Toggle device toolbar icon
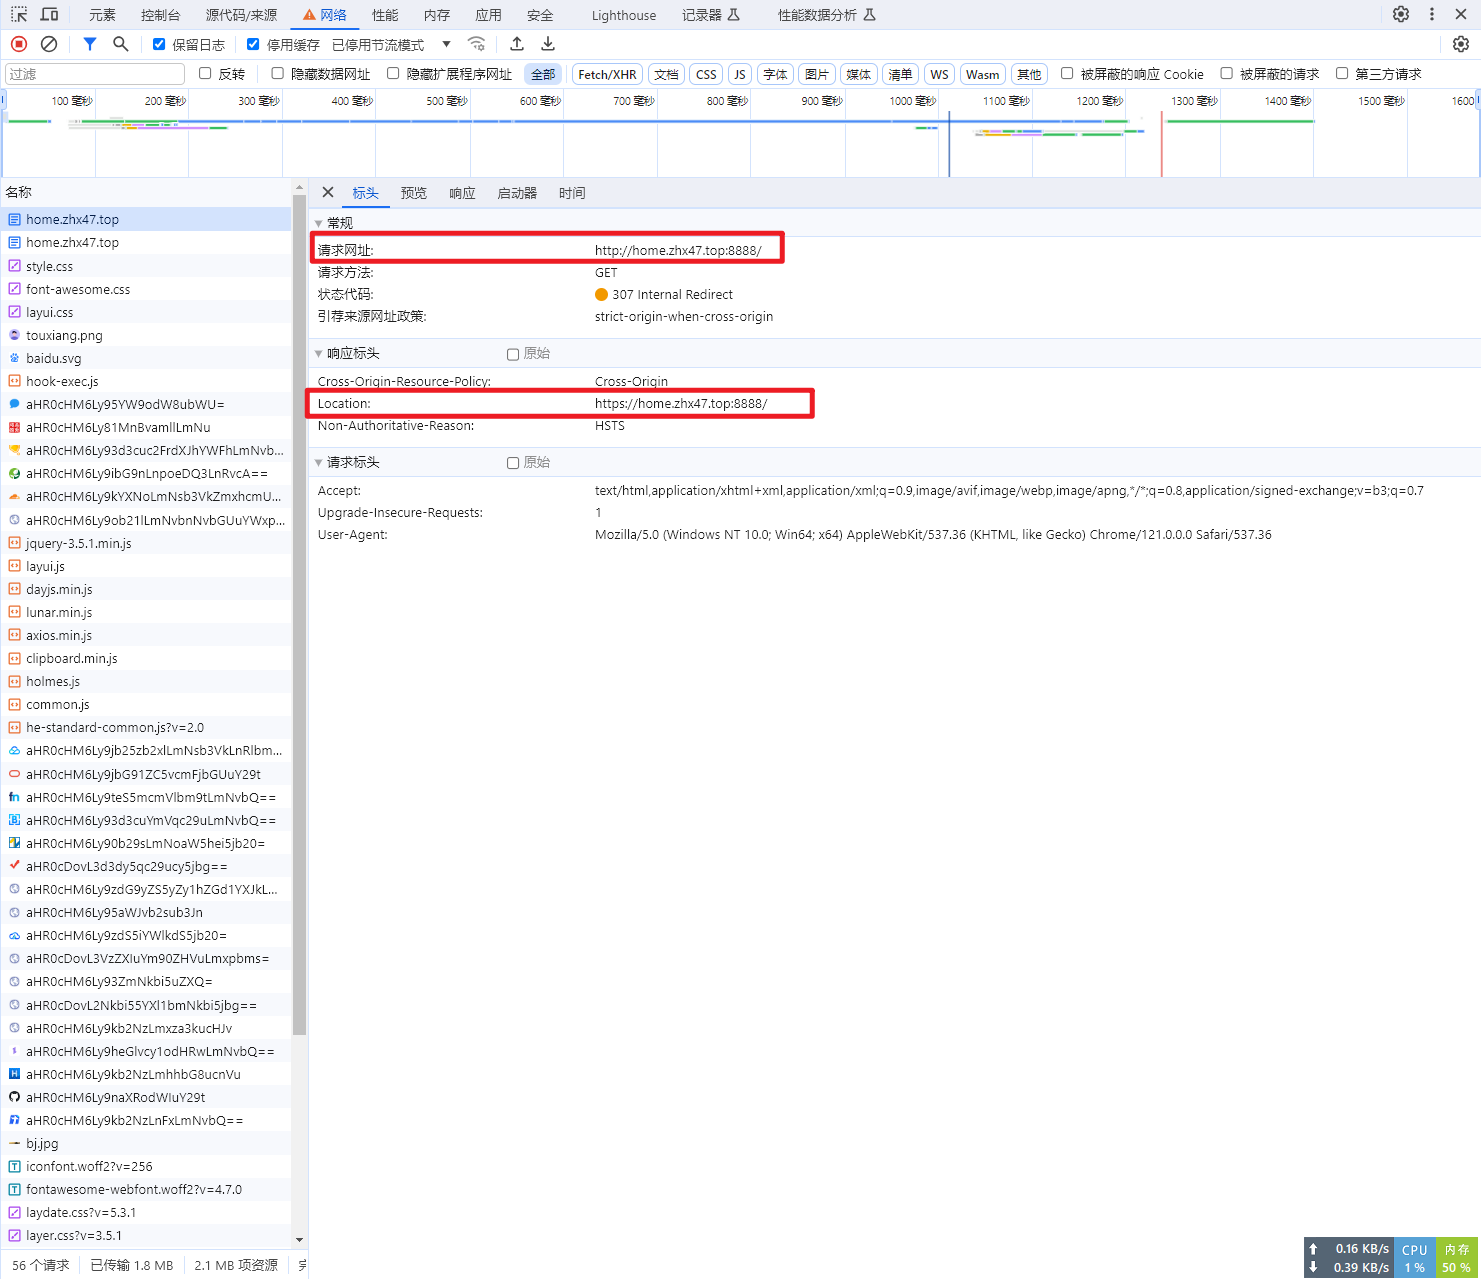The width and height of the screenshot is (1481, 1279). click(49, 15)
